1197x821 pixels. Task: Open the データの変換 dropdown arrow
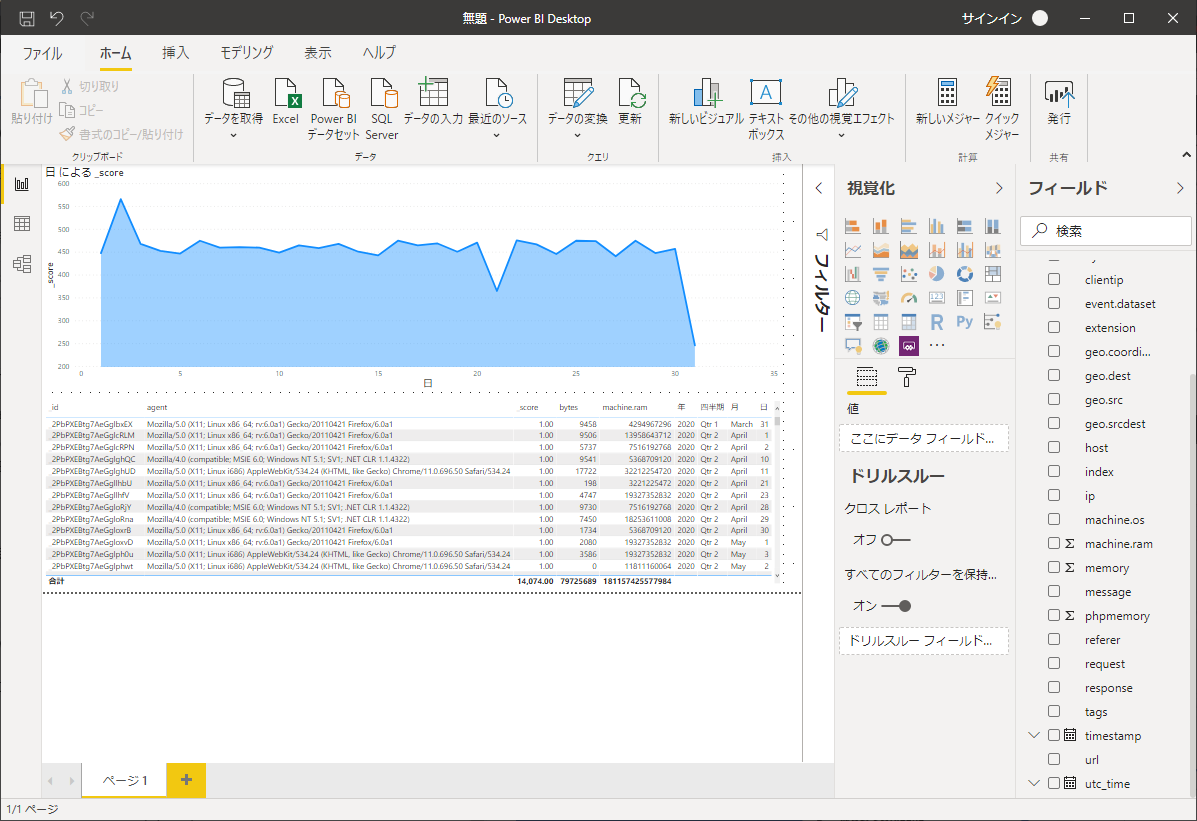point(577,135)
